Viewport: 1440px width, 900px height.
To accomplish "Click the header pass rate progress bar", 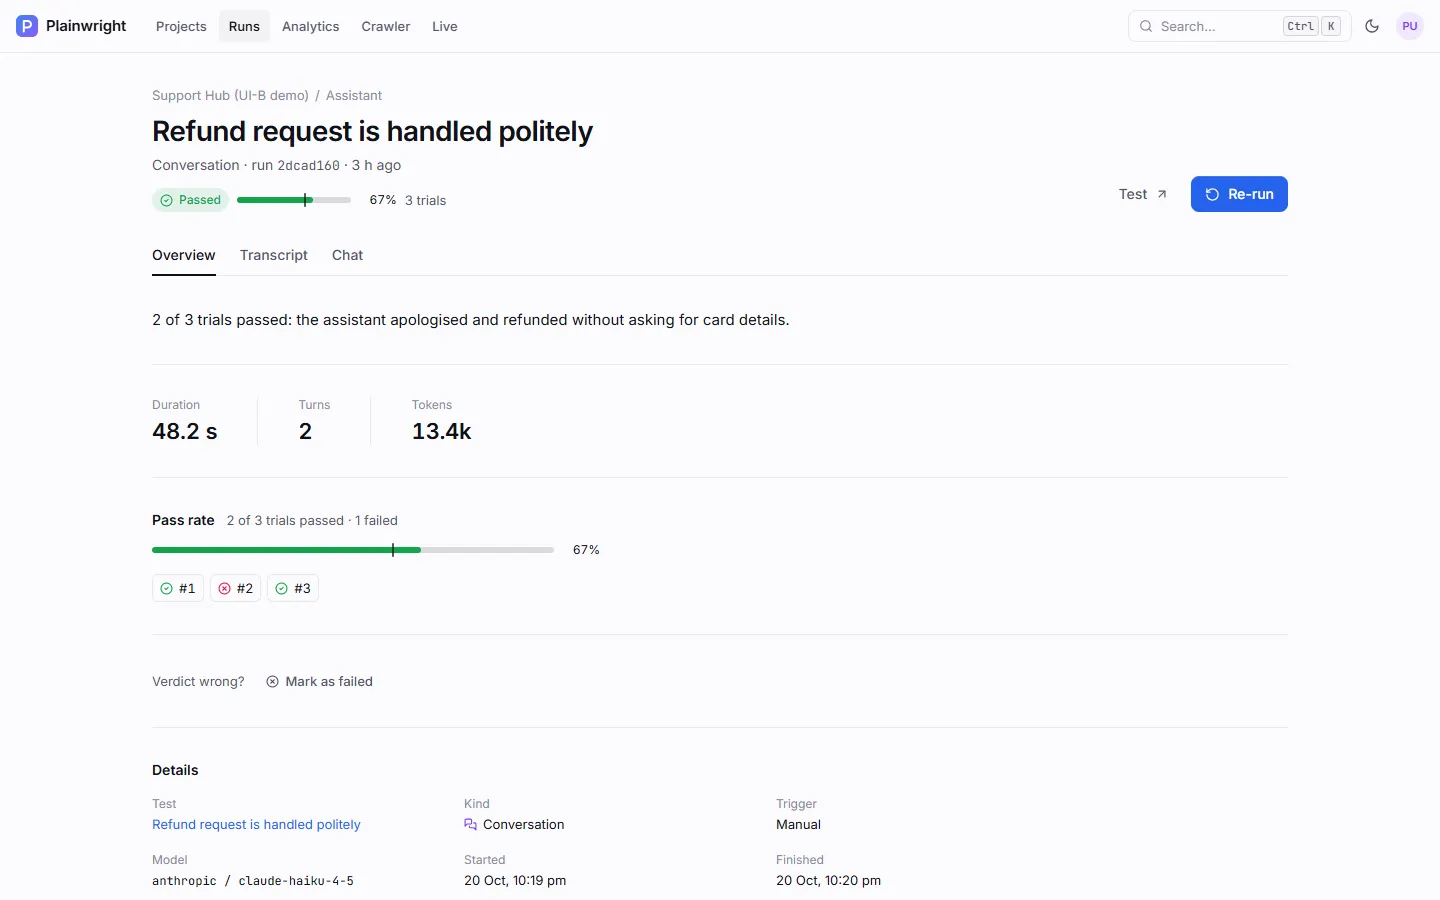I will [294, 200].
